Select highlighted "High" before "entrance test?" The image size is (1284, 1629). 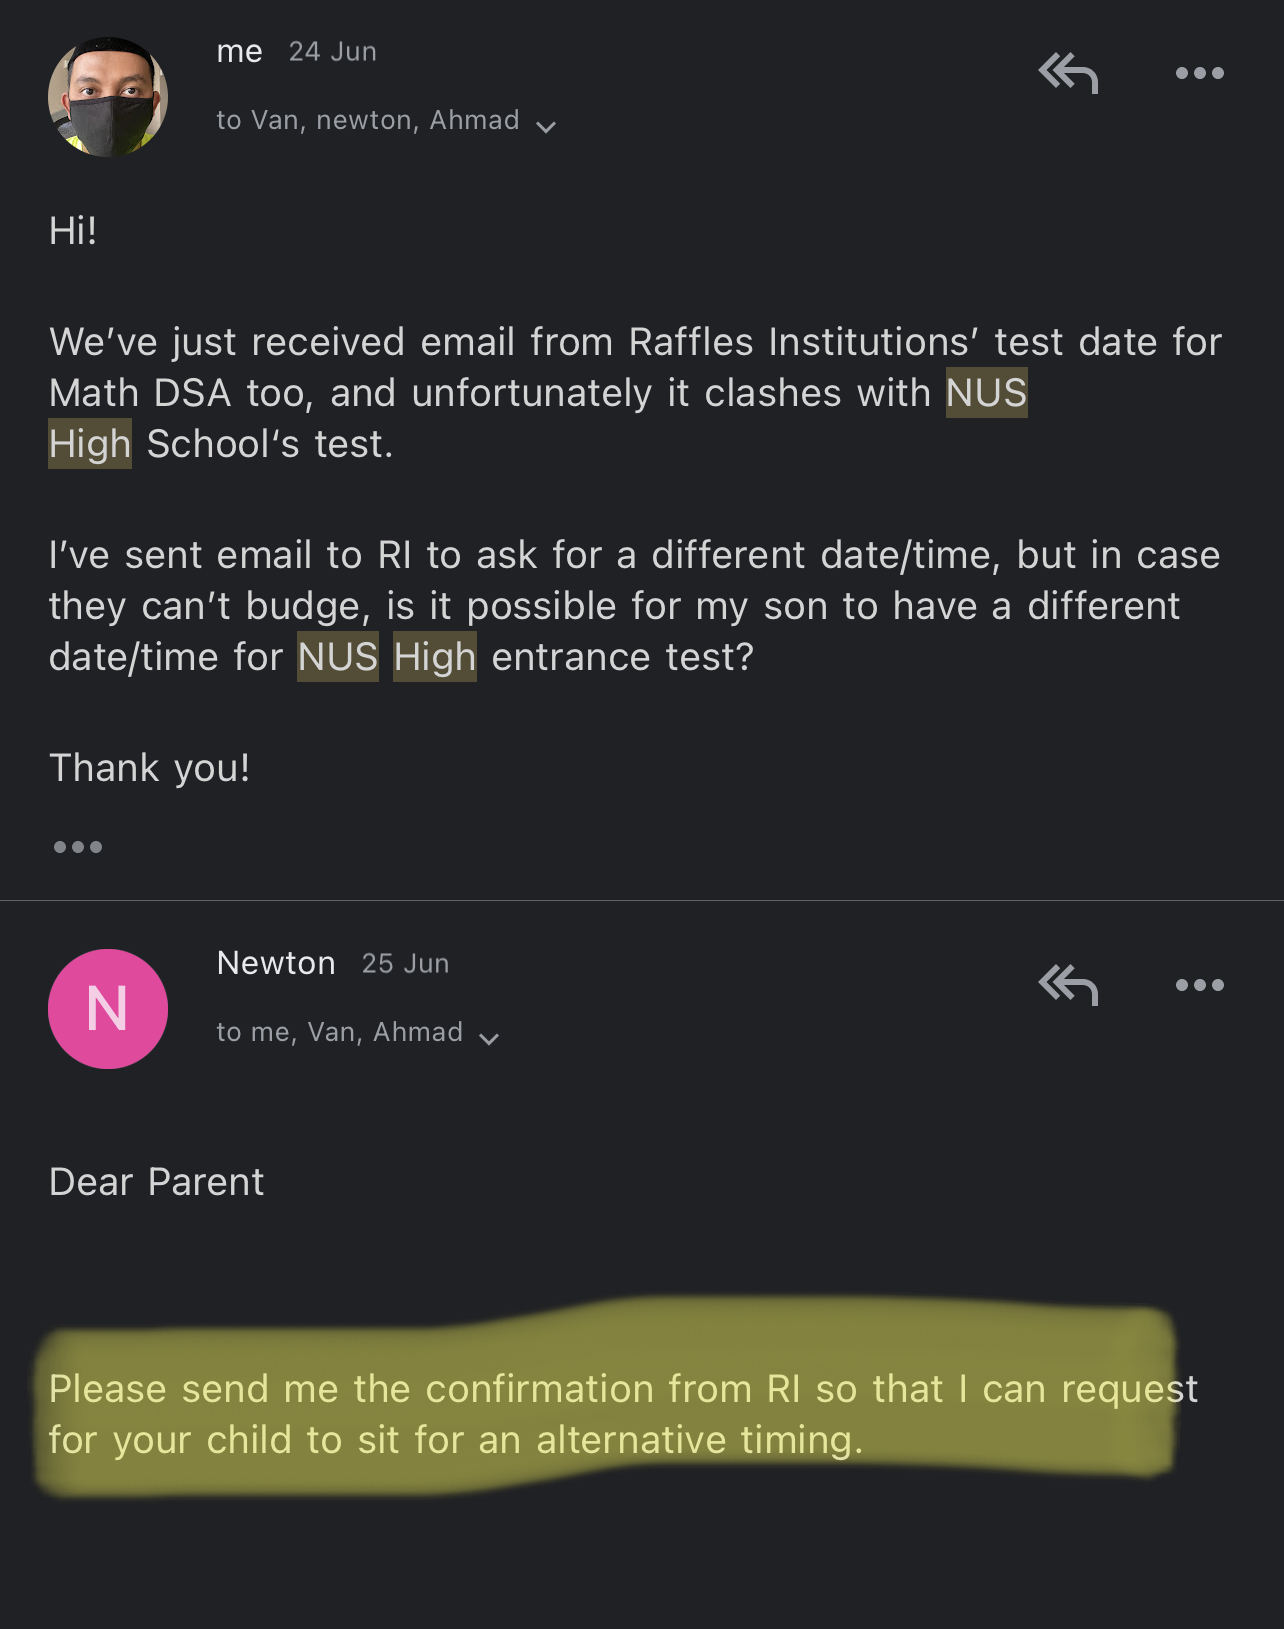tap(435, 657)
